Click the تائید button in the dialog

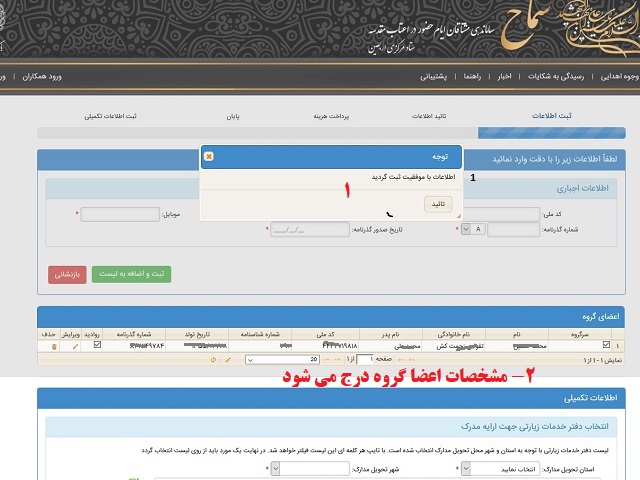click(x=438, y=204)
